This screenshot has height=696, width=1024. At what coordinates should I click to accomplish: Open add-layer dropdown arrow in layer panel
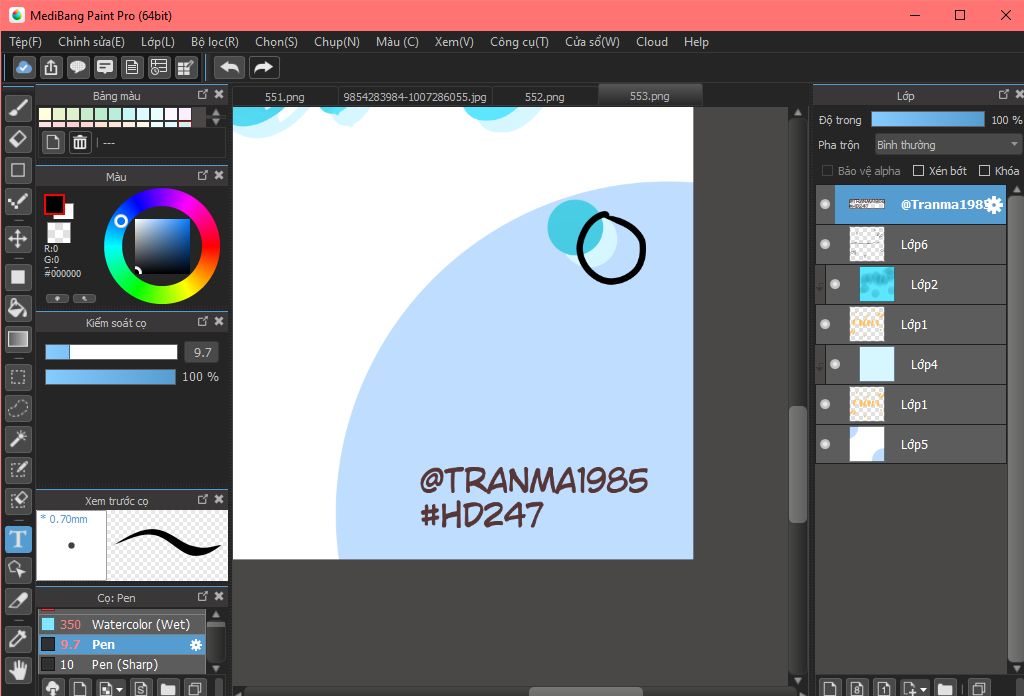coord(923,689)
